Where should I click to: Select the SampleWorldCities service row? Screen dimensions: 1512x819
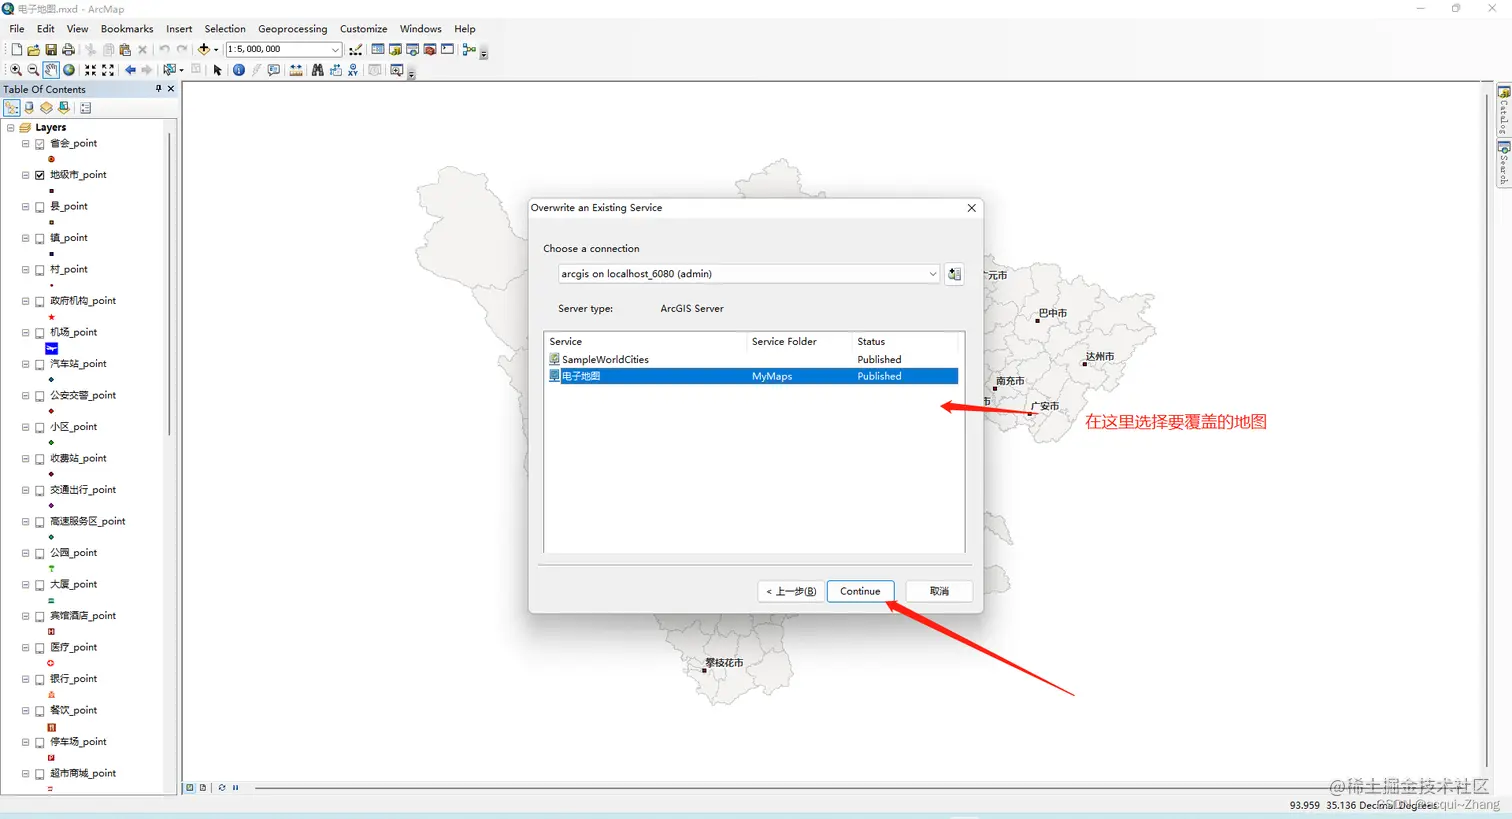click(752, 359)
